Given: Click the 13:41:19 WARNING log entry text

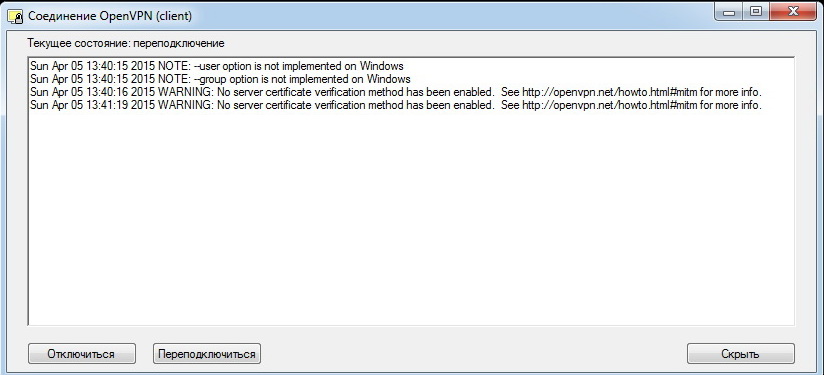Looking at the screenshot, I should (396, 105).
